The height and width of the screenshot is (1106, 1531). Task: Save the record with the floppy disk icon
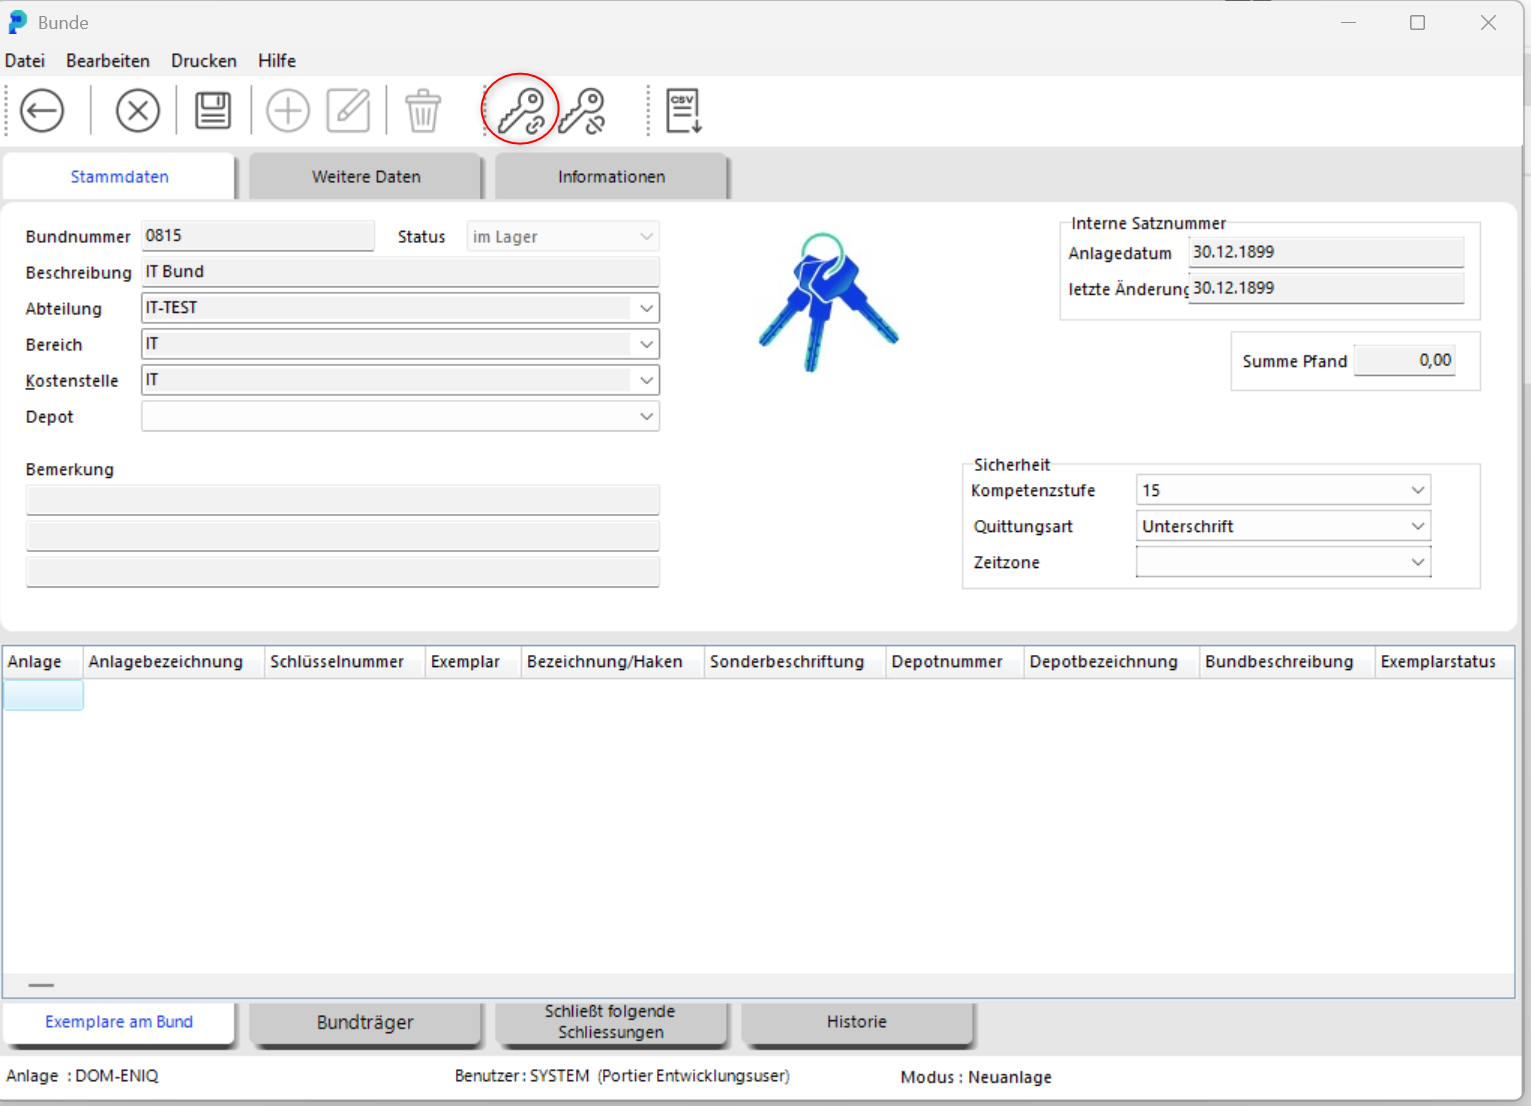pyautogui.click(x=212, y=110)
